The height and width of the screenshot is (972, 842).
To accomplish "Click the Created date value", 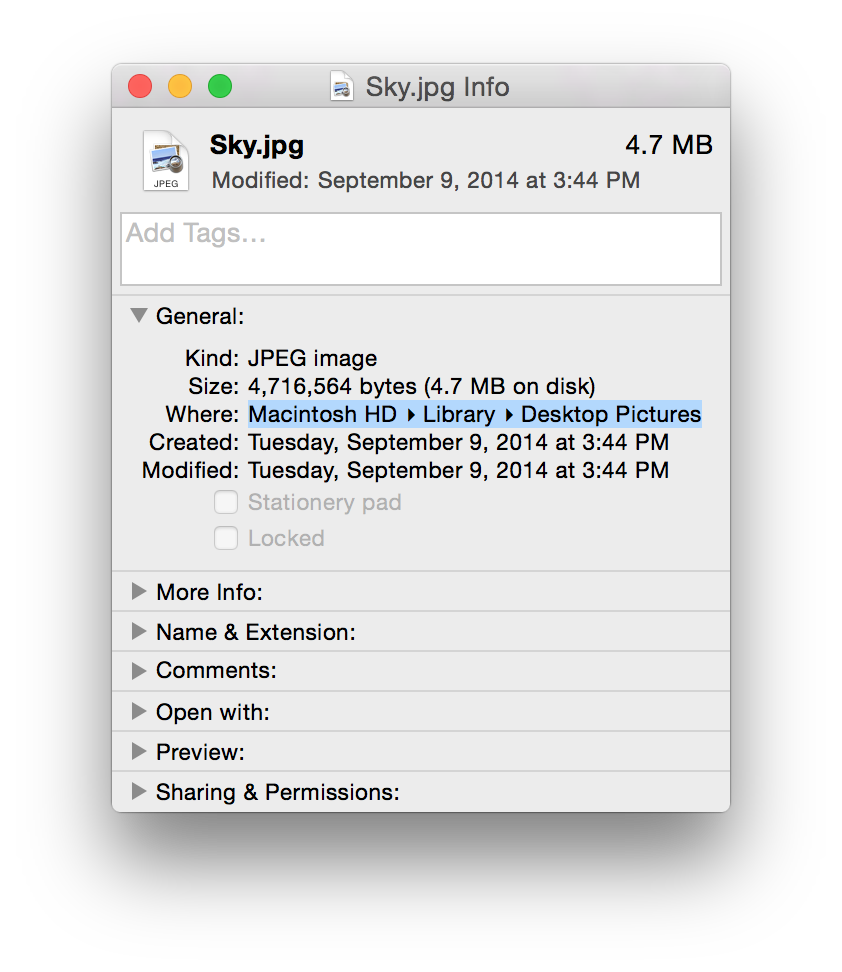I will coord(459,442).
